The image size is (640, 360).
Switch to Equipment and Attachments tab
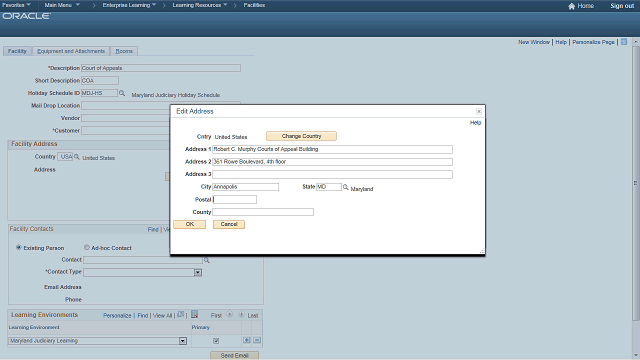point(71,51)
